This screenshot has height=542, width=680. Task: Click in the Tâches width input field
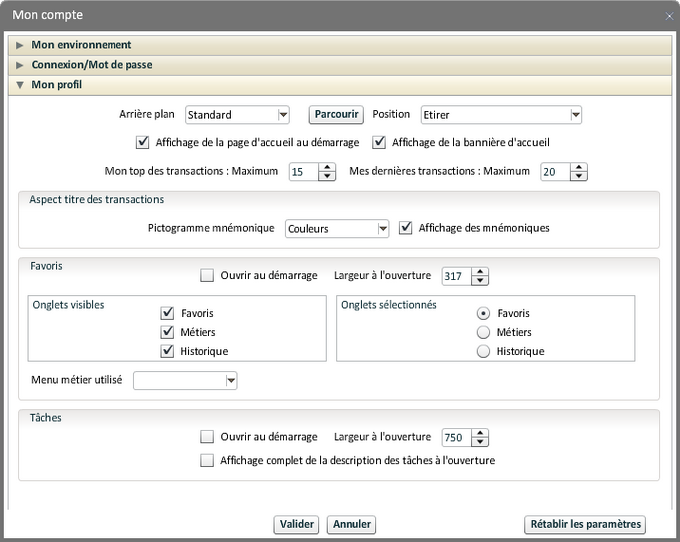pyautogui.click(x=454, y=437)
